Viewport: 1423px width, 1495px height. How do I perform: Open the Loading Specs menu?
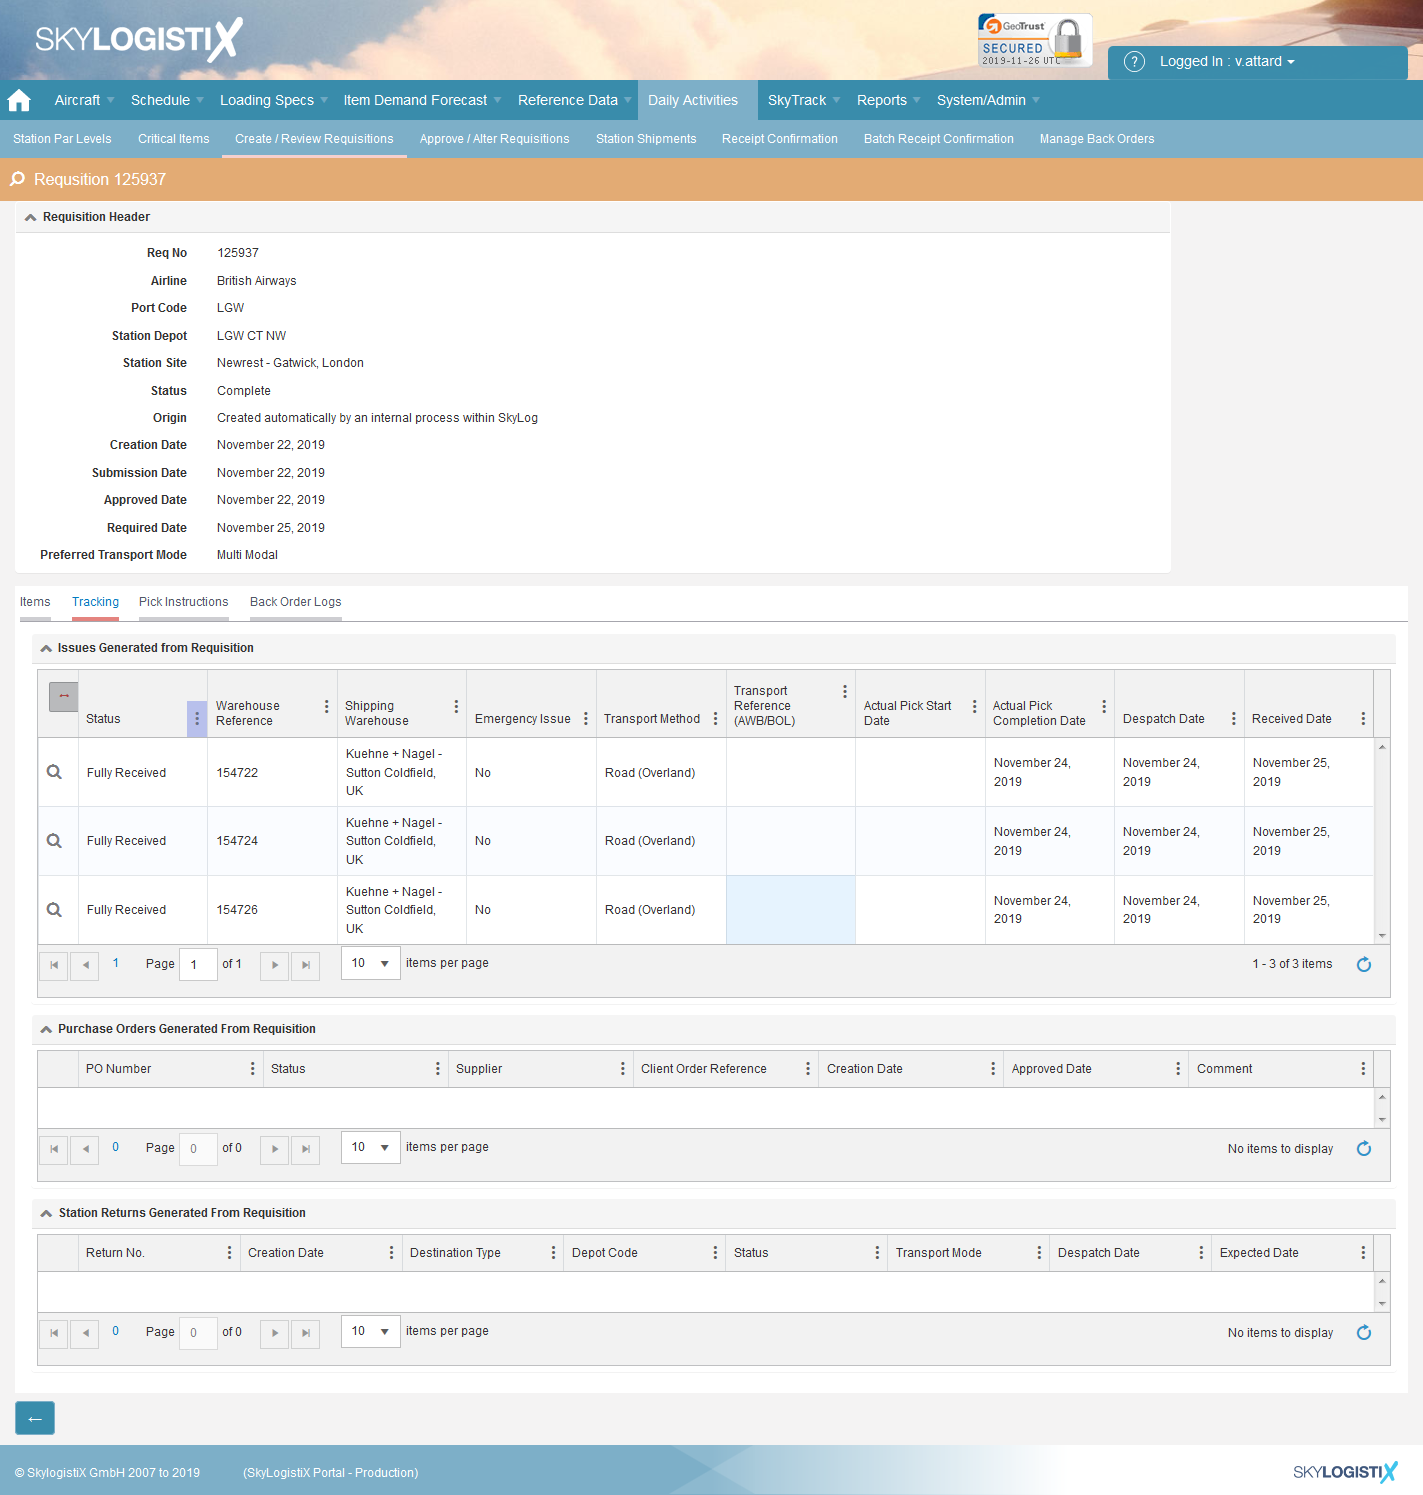[x=273, y=100]
